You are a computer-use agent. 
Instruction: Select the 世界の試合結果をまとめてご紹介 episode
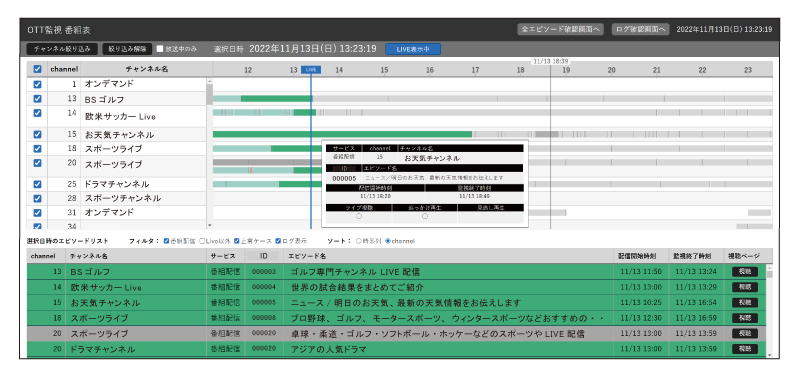click(x=357, y=287)
